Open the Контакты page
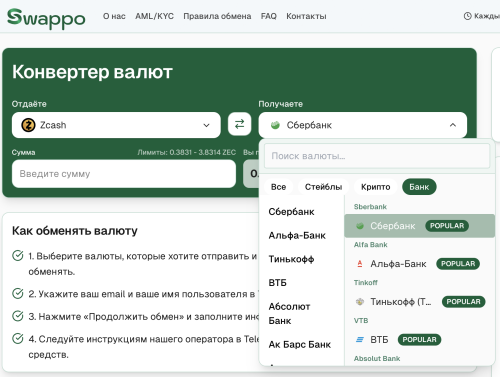The width and height of the screenshot is (500, 377). tap(306, 16)
